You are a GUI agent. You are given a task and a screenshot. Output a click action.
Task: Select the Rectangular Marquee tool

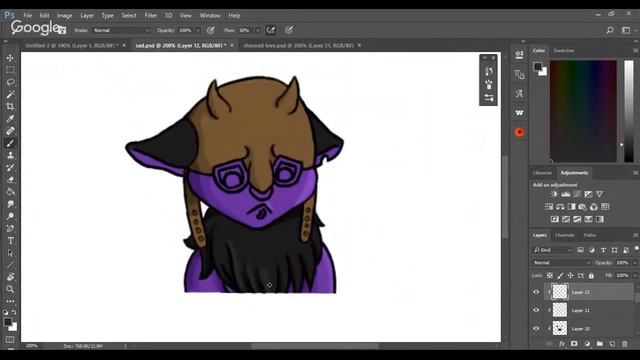(x=10, y=70)
